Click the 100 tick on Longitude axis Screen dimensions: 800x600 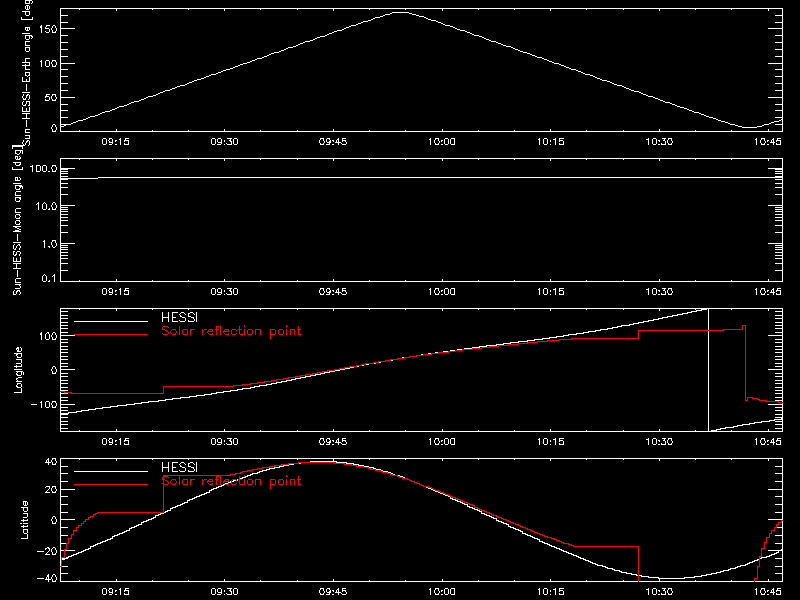(x=47, y=336)
